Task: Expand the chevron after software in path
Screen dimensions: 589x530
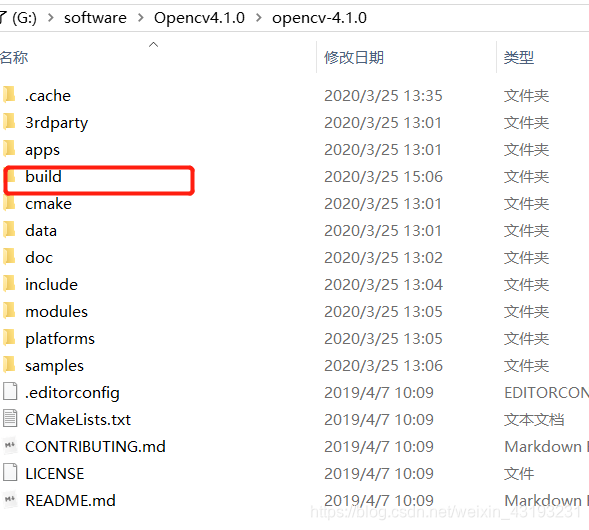Action: point(140,18)
